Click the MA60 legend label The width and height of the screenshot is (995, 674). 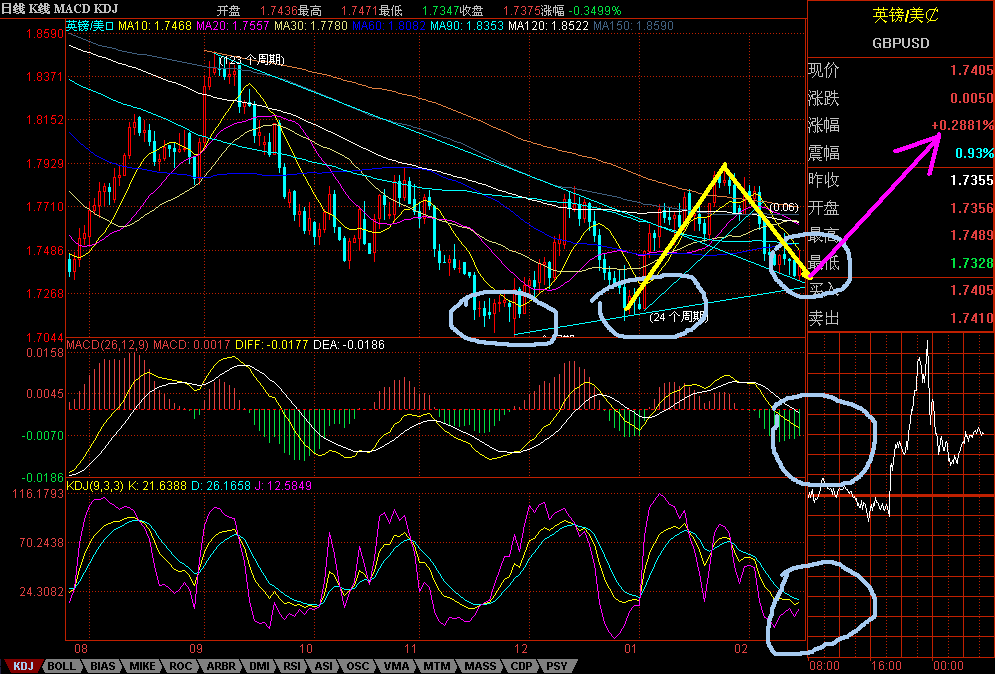(x=389, y=26)
